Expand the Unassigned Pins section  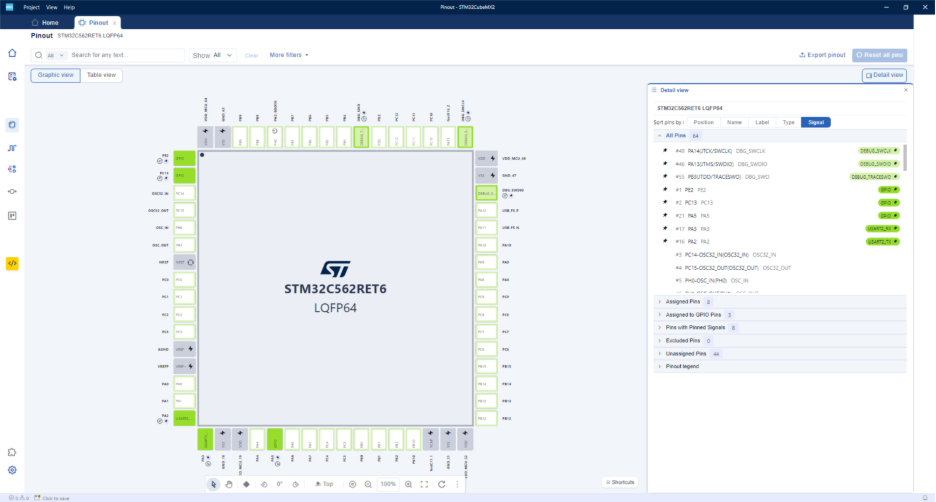[x=660, y=354]
